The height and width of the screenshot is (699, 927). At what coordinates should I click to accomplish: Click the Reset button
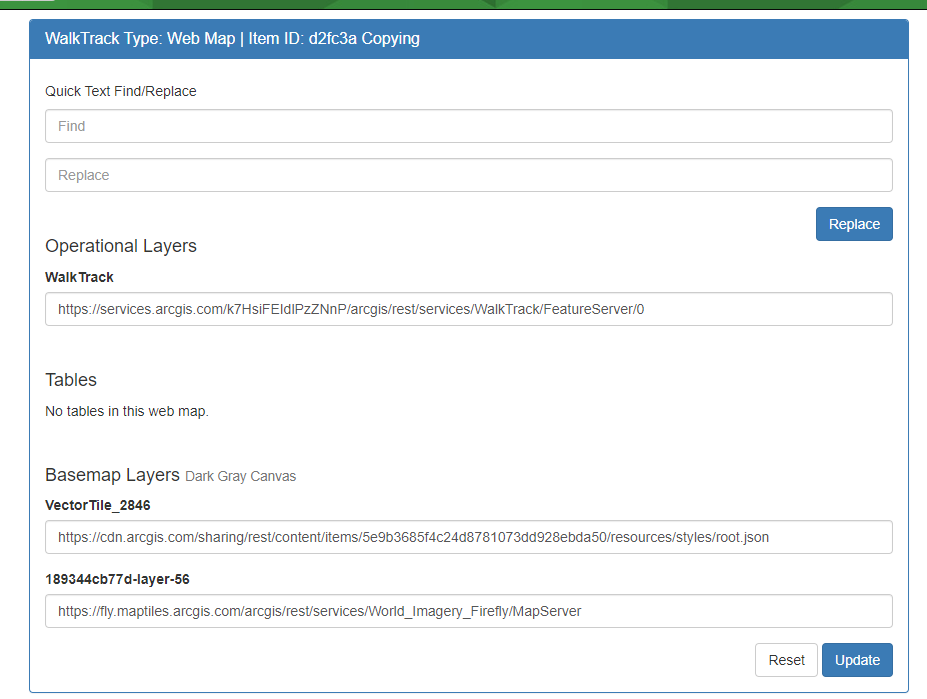(x=786, y=660)
